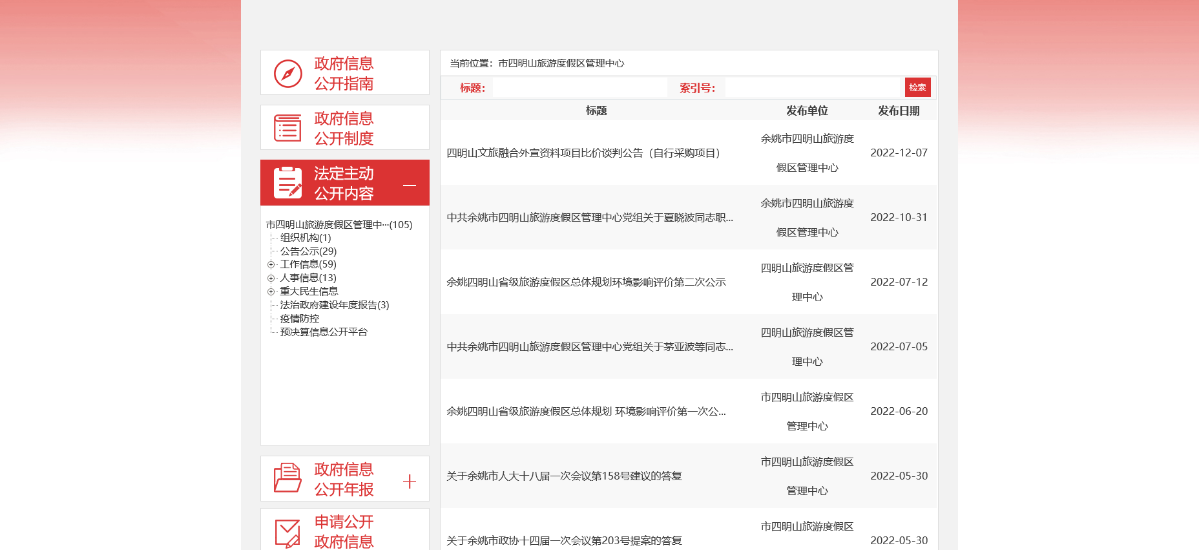Click date cell 2022-10-31

[899, 217]
